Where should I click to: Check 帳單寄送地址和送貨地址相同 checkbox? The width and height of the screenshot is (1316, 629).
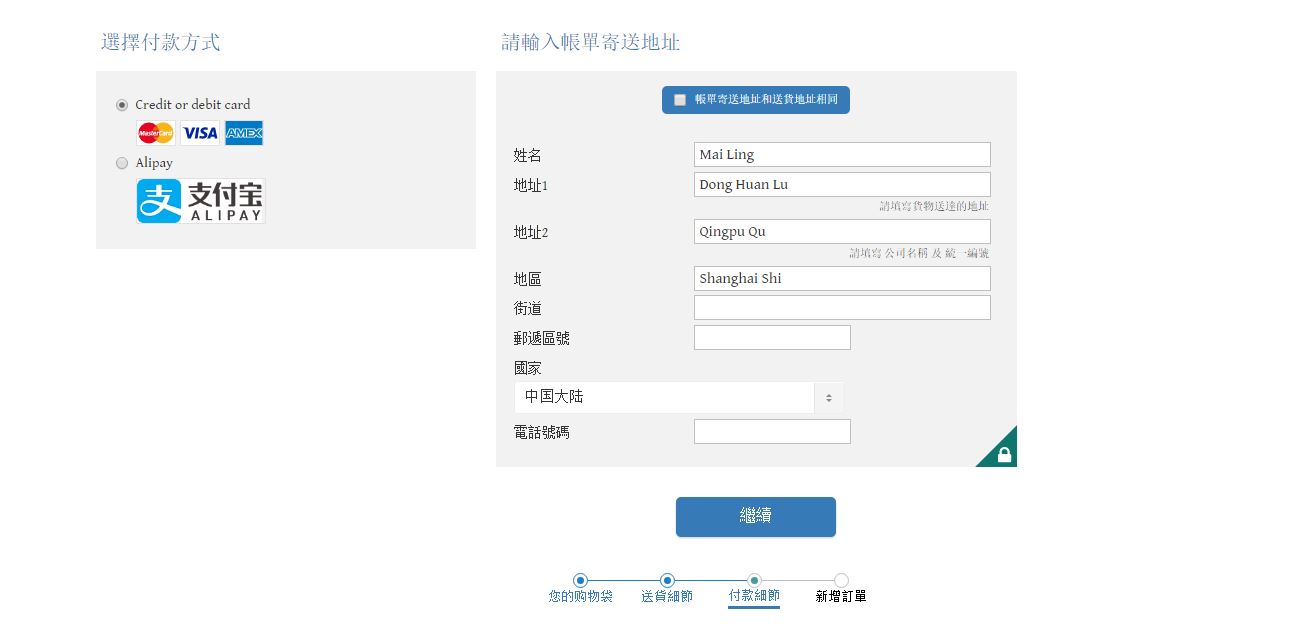[x=680, y=100]
